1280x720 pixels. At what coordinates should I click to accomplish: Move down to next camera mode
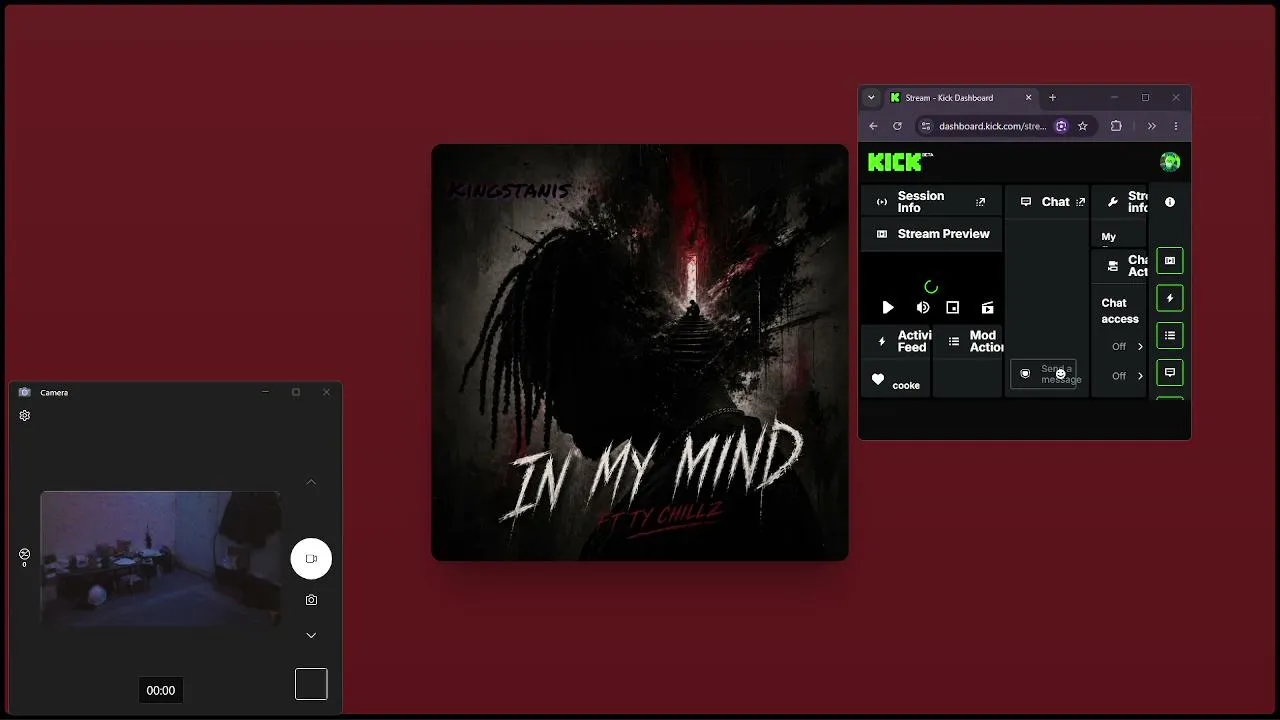[311, 635]
